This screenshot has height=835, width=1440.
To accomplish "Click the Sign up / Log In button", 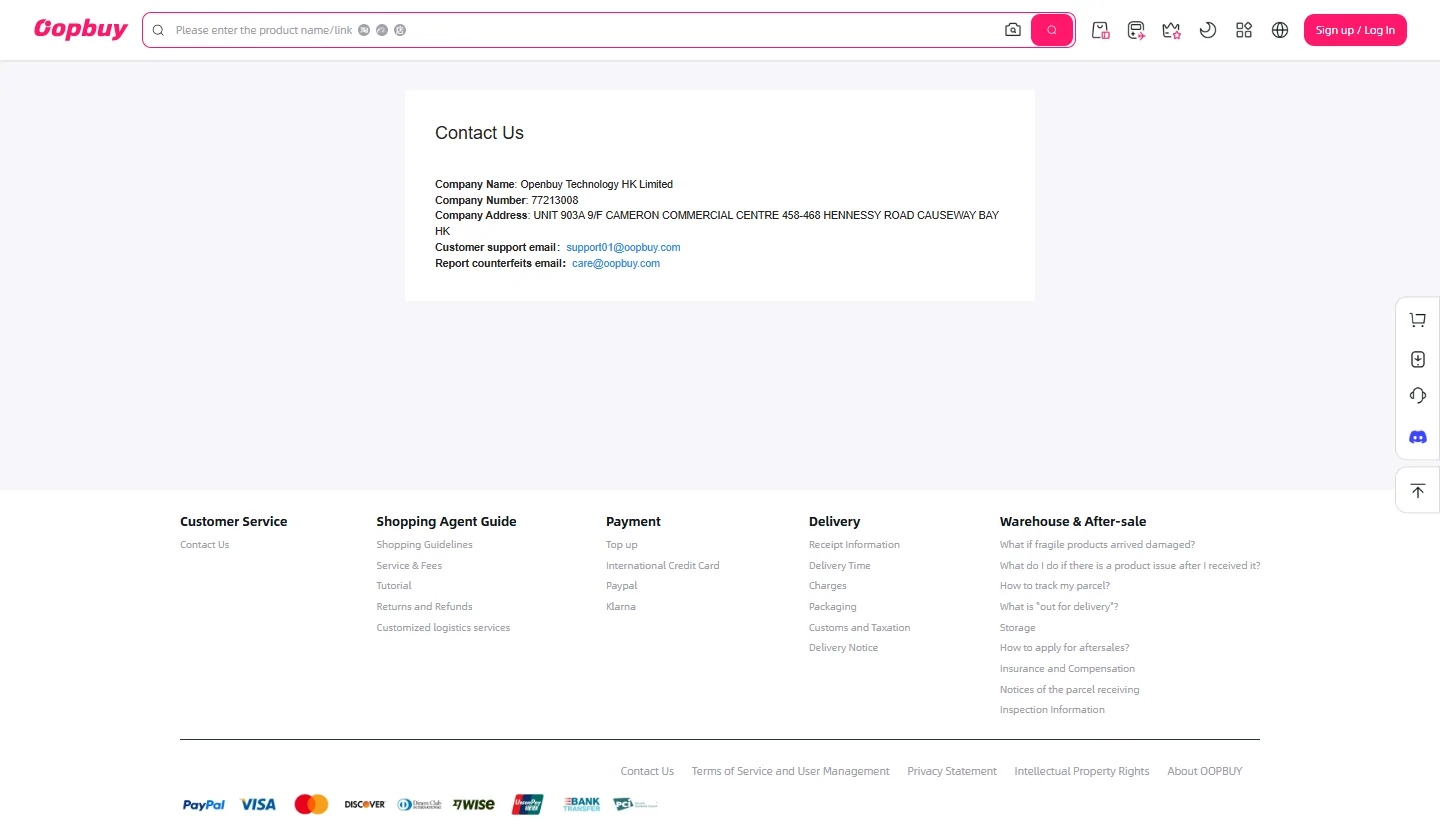I will click(x=1355, y=30).
